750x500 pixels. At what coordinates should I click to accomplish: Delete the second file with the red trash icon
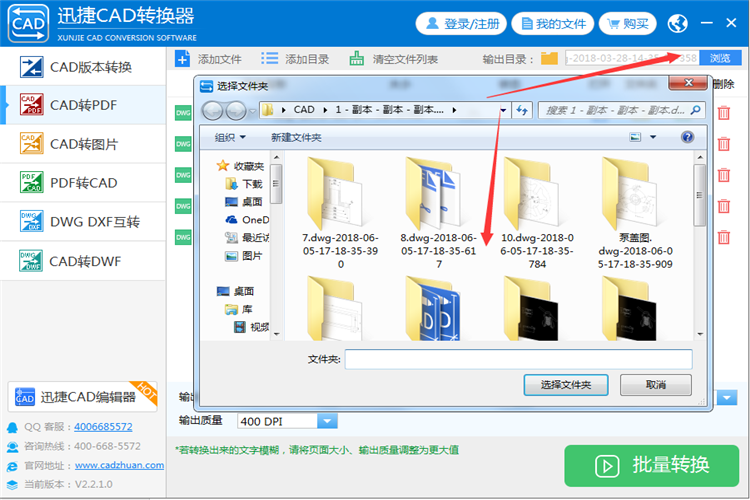tap(724, 144)
